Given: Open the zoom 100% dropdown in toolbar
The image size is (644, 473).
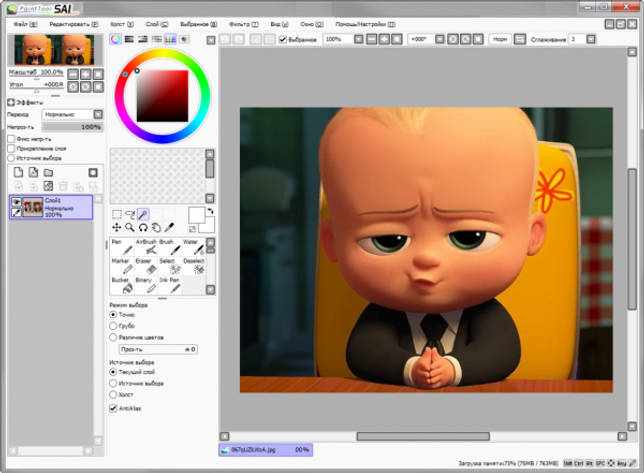Looking at the screenshot, I should [x=359, y=39].
